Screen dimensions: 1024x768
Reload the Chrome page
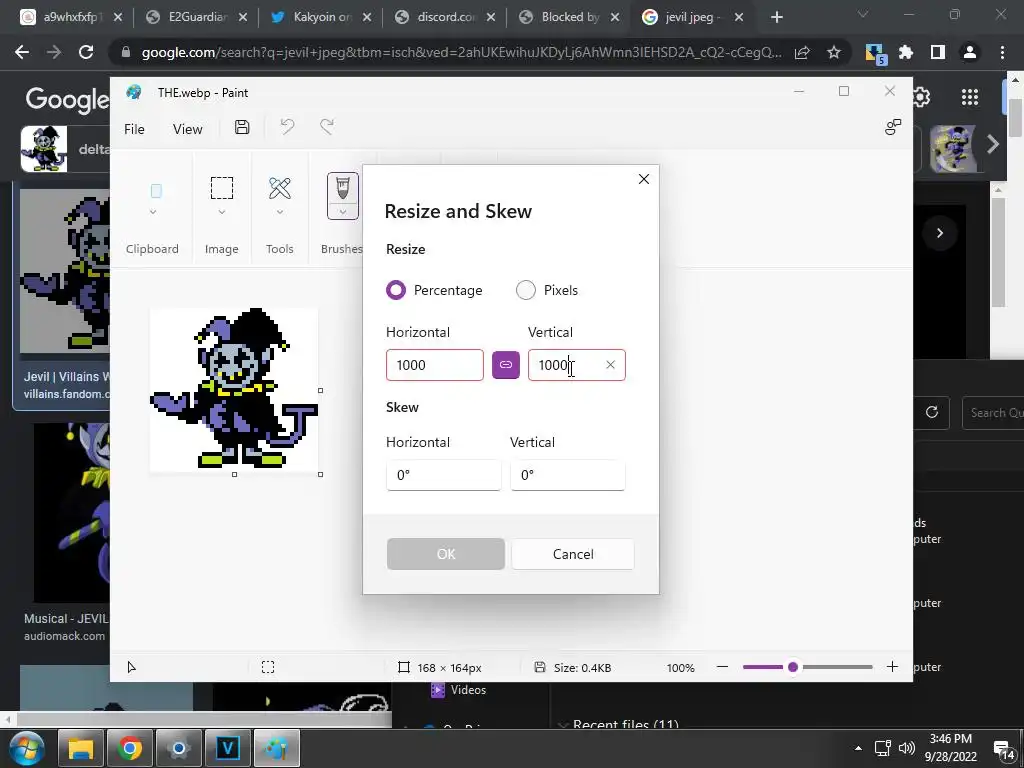(x=86, y=52)
